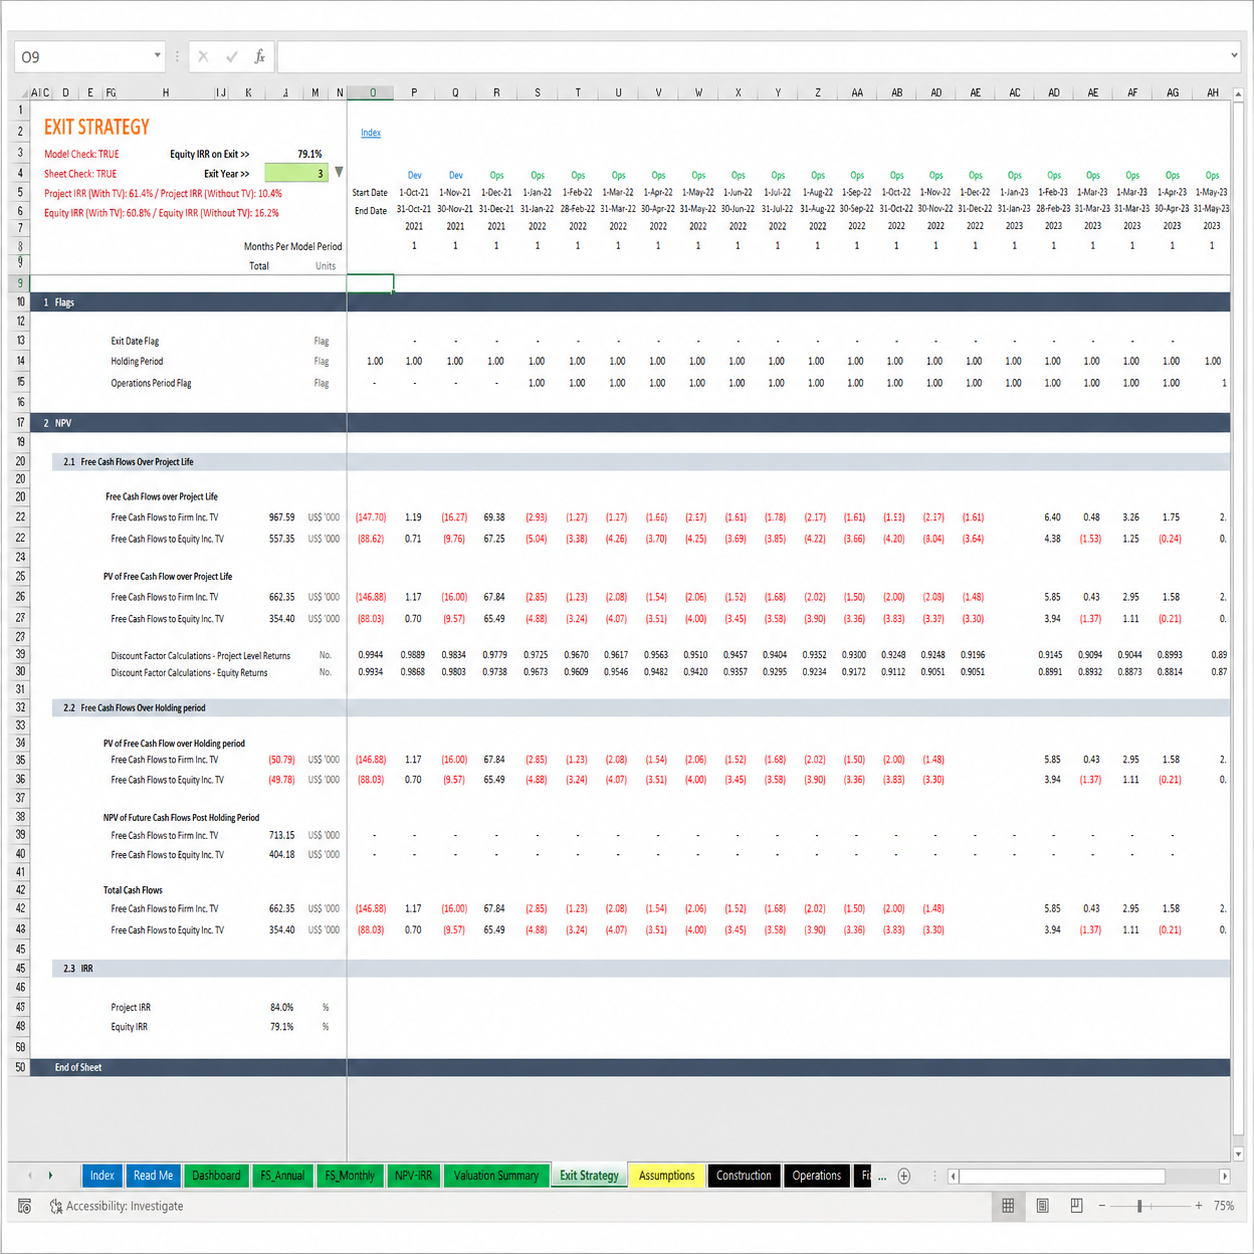Viewport: 1254px width, 1254px height.
Task: Select the Exit Year green input cell
Action: click(296, 173)
